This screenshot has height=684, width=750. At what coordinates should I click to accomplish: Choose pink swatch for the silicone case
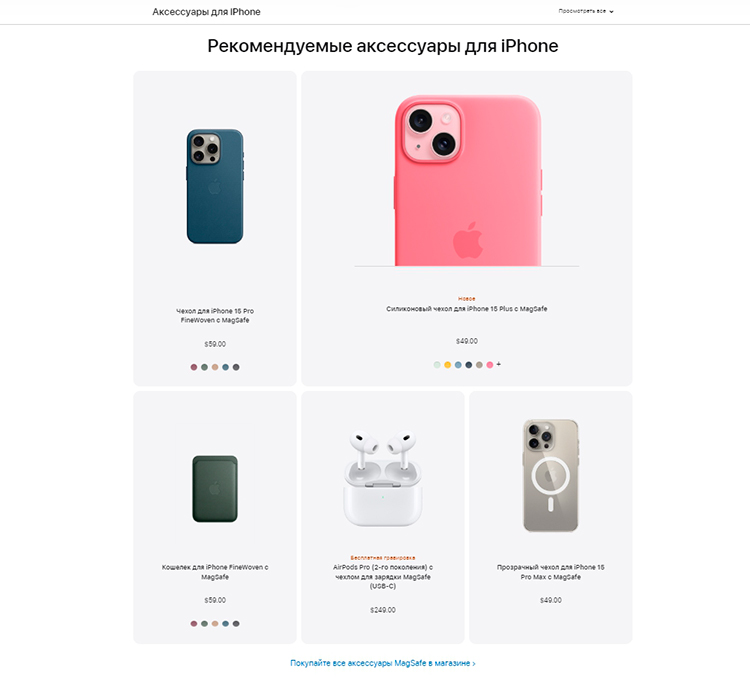[x=490, y=365]
